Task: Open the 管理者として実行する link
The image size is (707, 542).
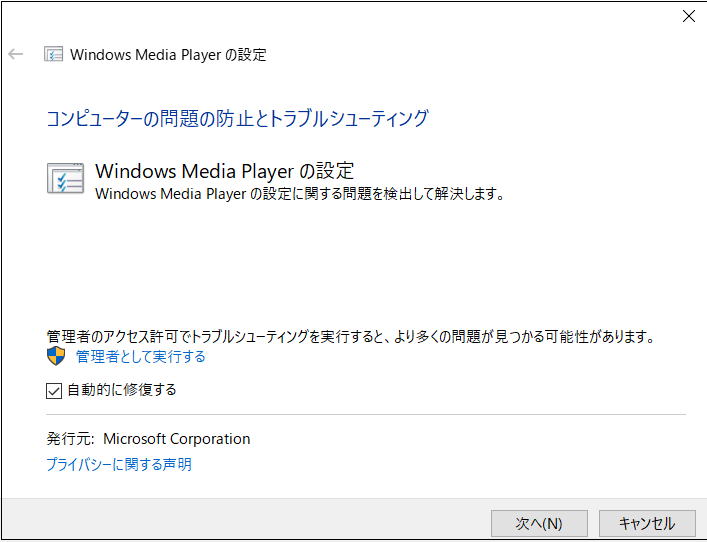Action: (x=141, y=357)
